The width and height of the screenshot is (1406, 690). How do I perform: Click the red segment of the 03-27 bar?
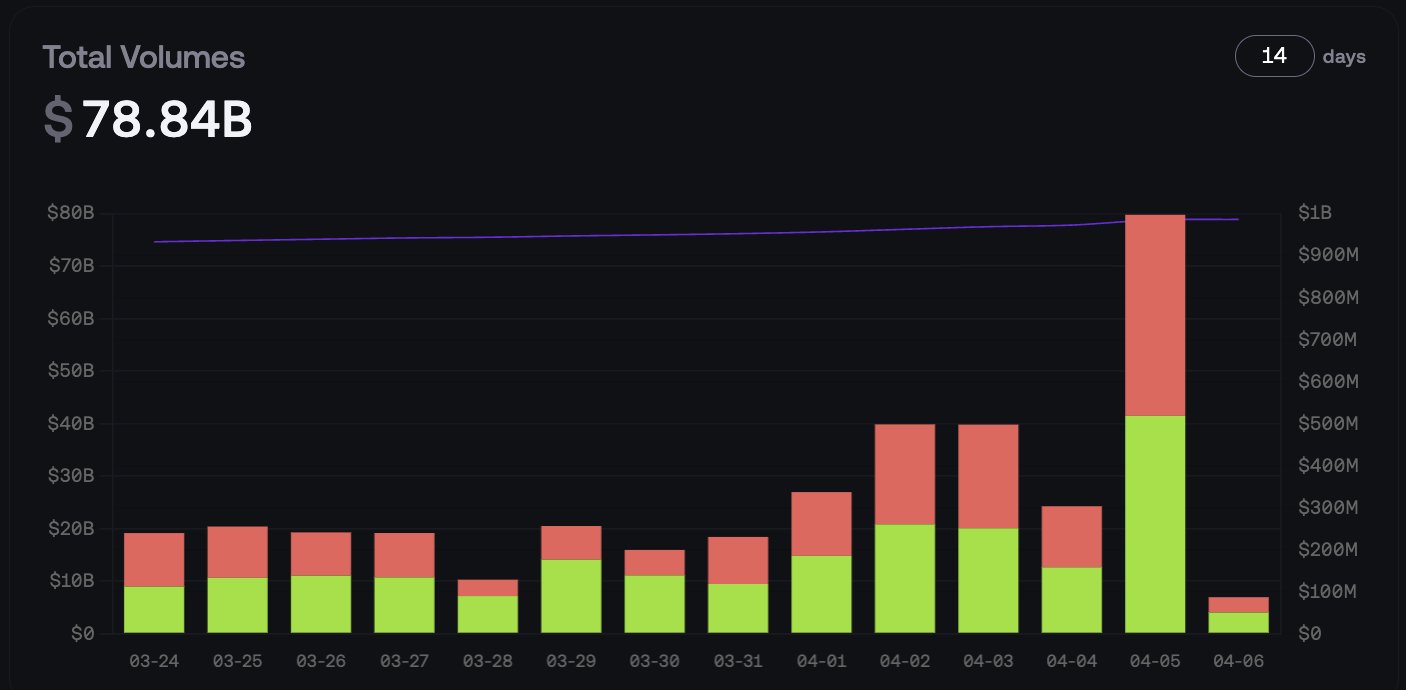(x=404, y=555)
